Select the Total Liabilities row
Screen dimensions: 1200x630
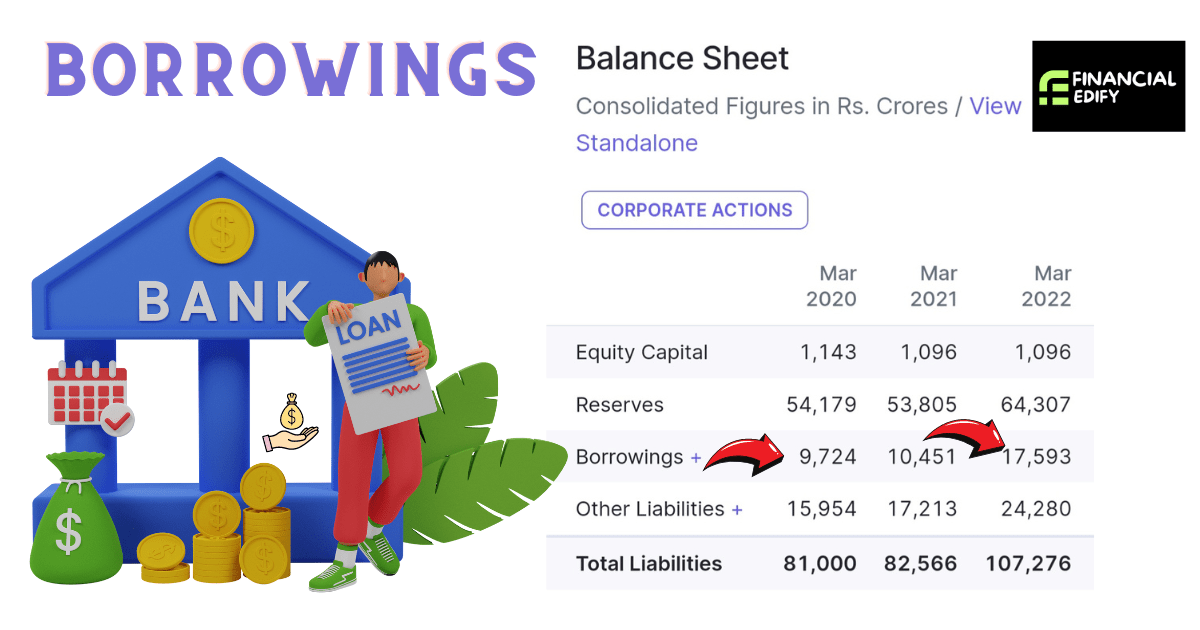point(648,563)
